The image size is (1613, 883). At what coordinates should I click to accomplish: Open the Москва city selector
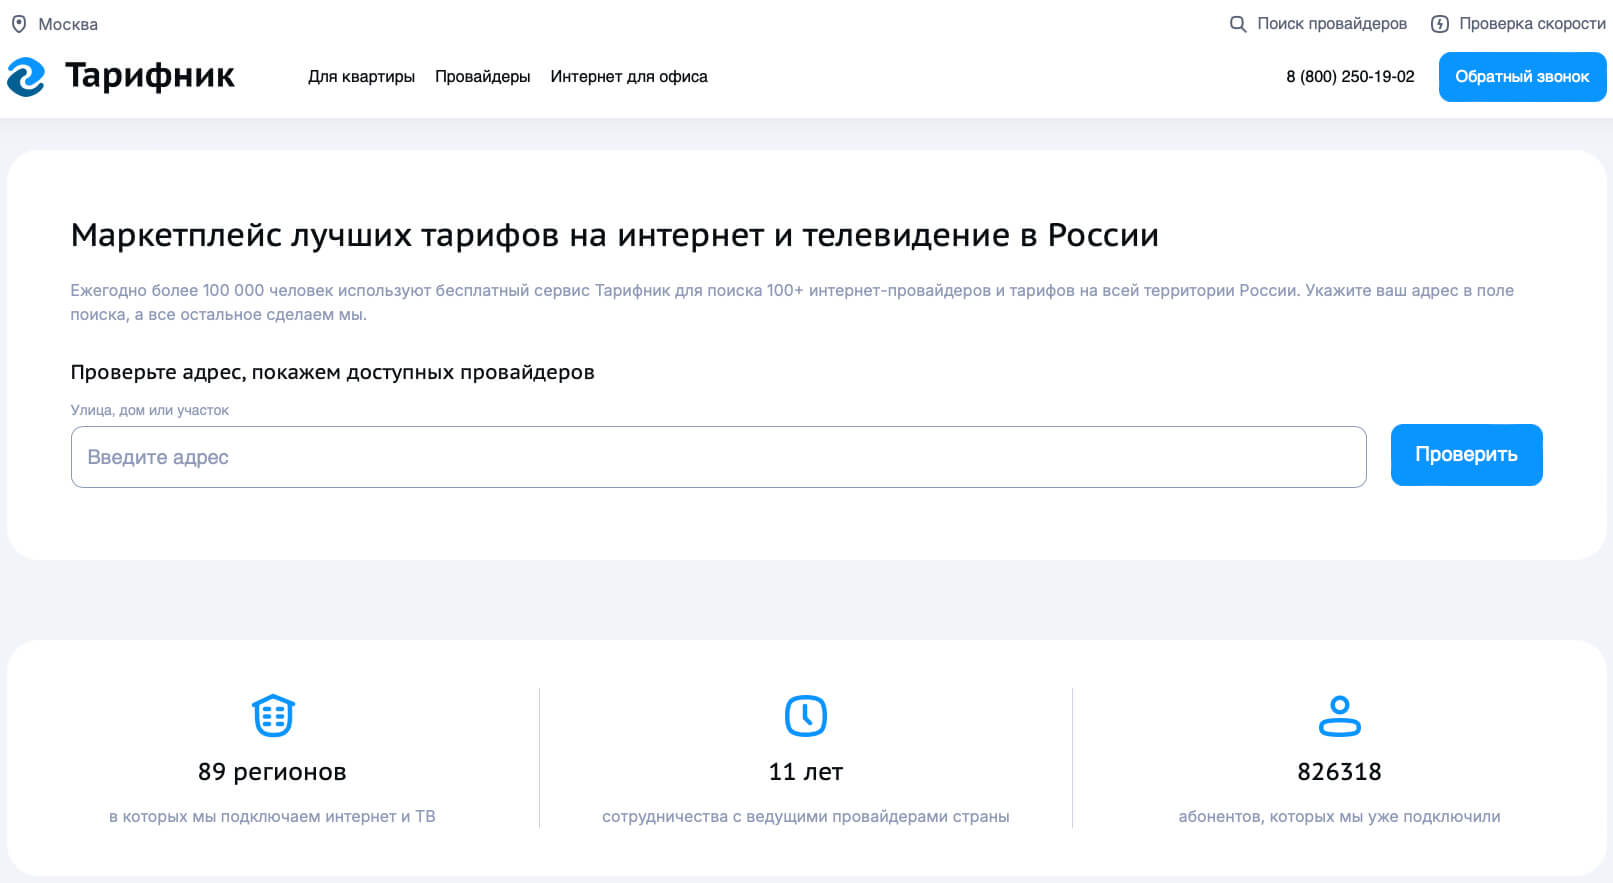tap(67, 24)
